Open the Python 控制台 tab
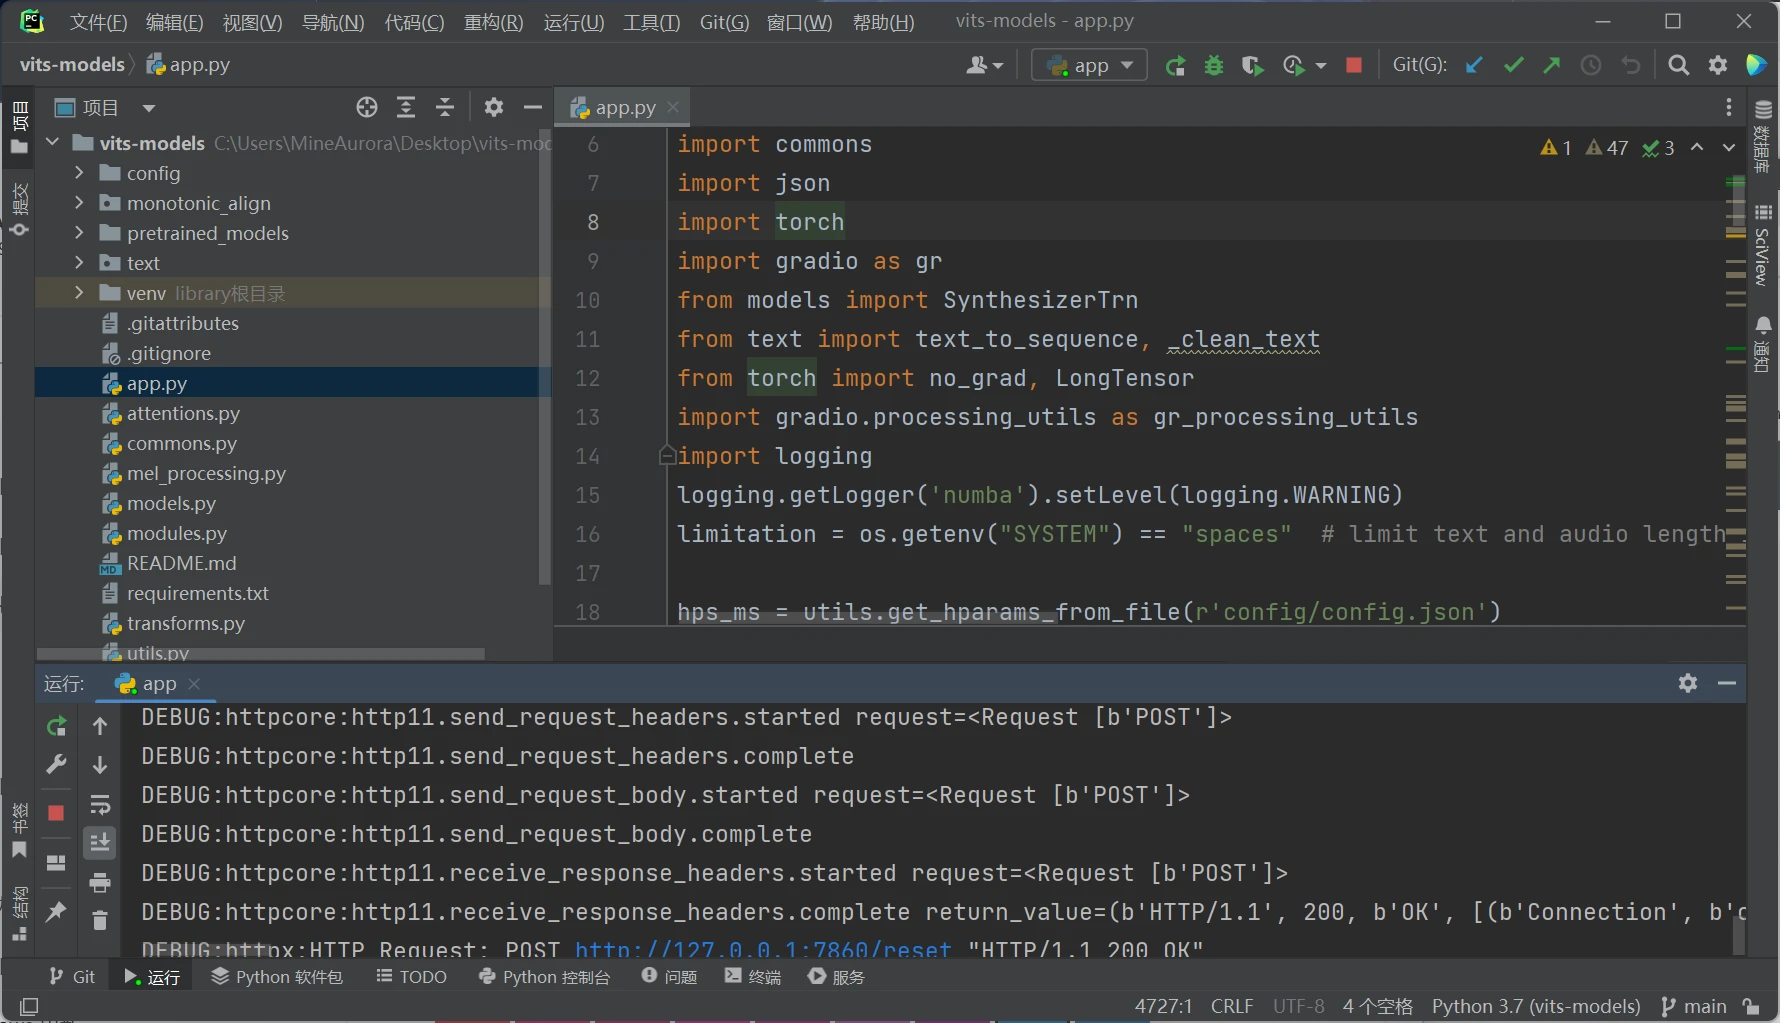This screenshot has width=1780, height=1023. [544, 977]
